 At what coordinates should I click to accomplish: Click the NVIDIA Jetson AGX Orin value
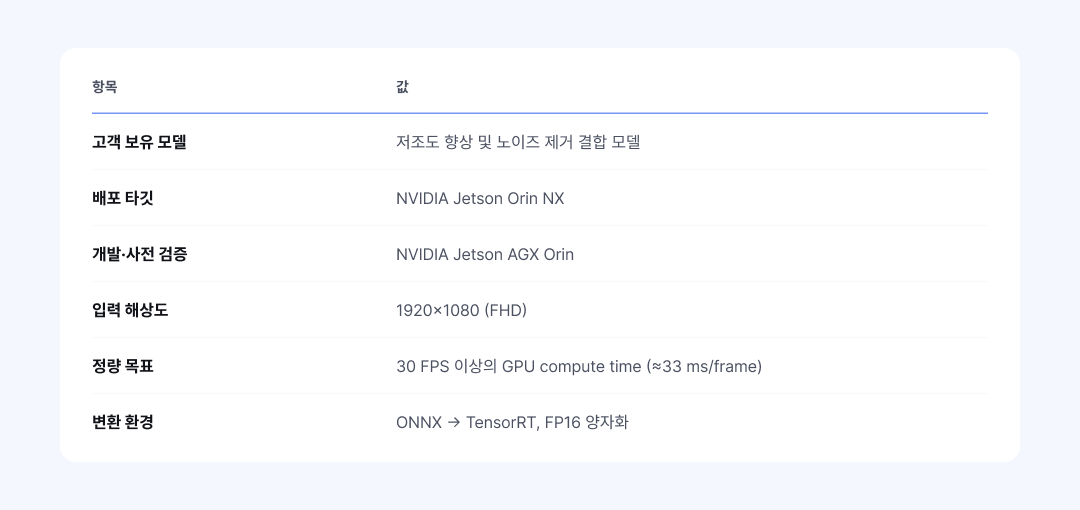[485, 254]
